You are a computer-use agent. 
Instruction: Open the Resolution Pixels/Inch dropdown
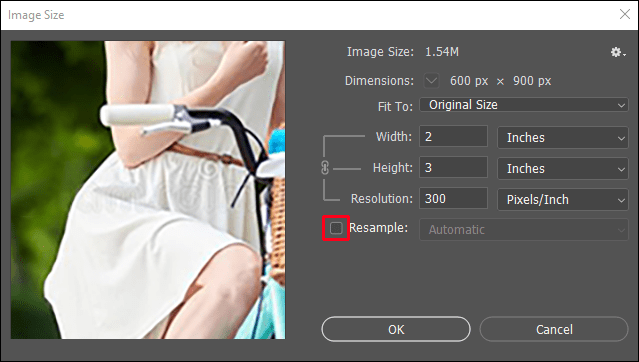coord(563,200)
